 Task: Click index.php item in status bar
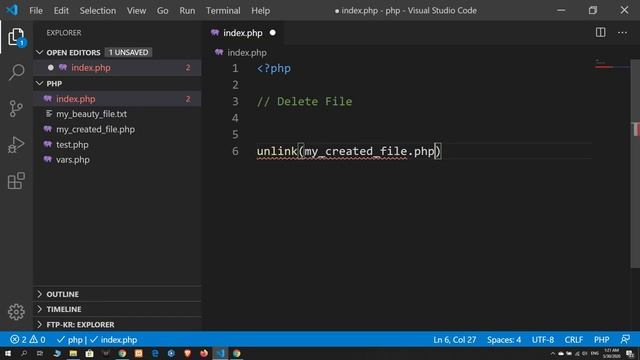[x=114, y=340]
